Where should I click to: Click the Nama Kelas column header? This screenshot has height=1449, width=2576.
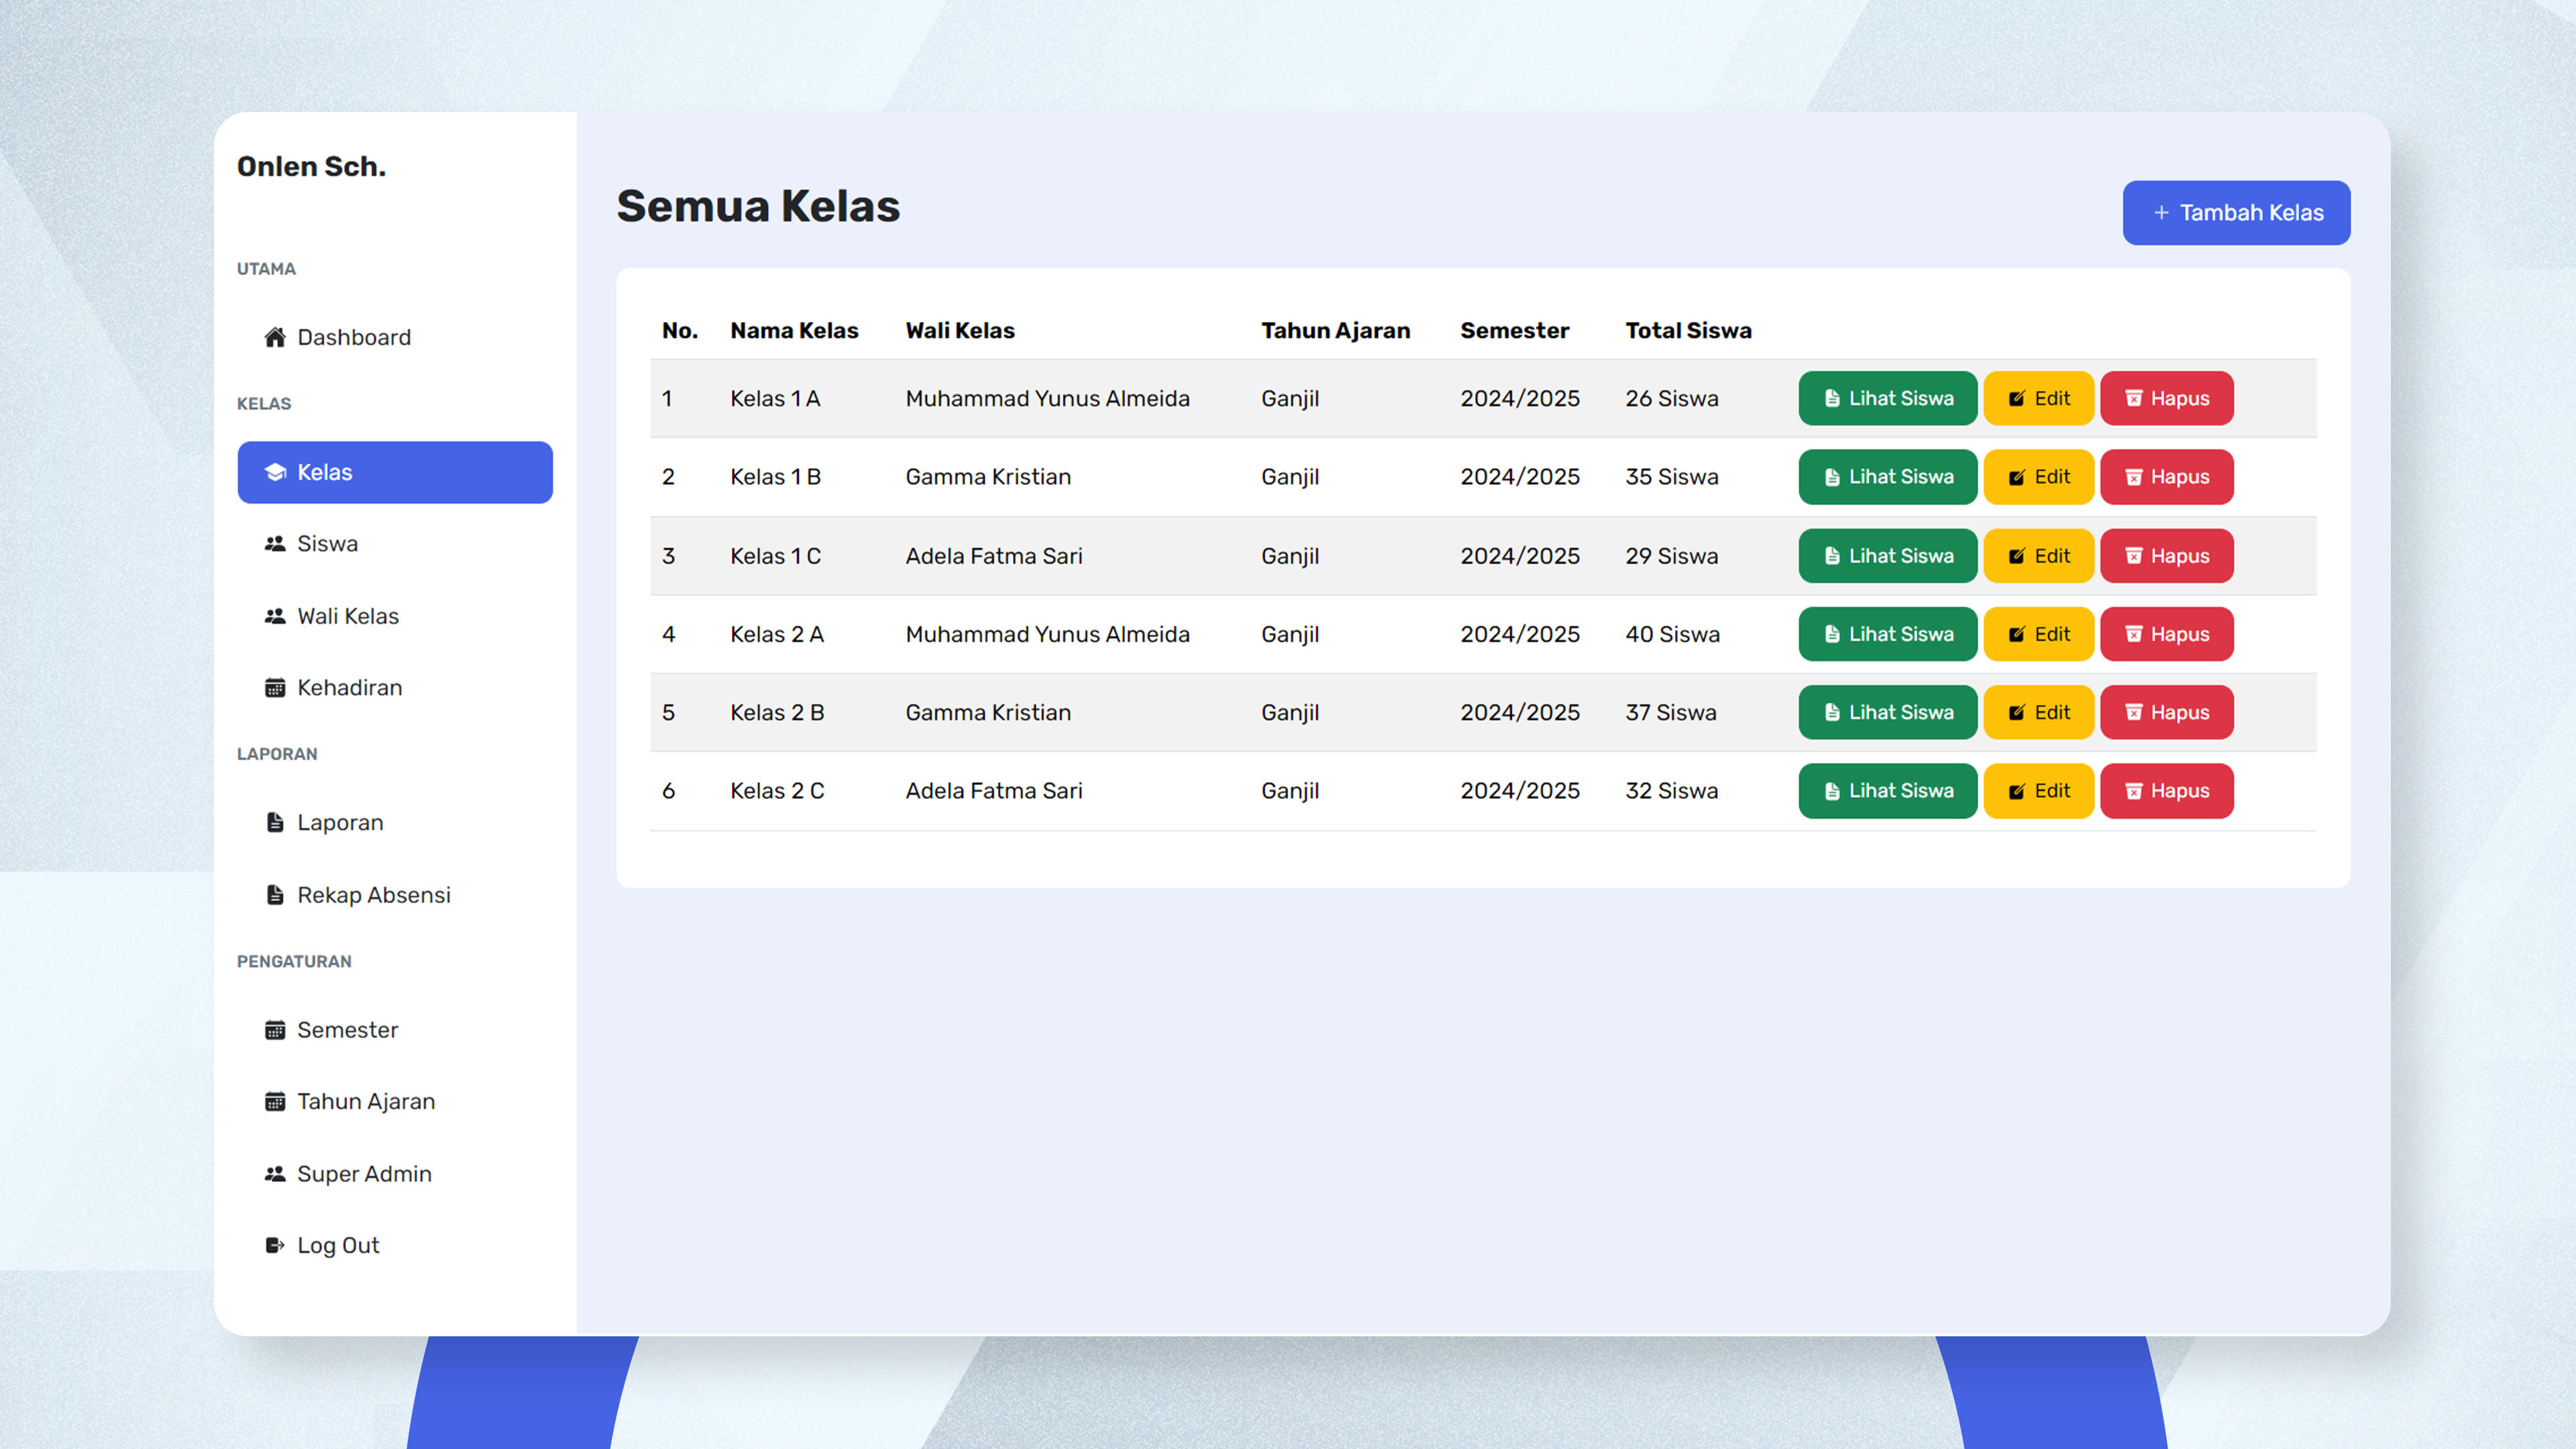(x=794, y=330)
